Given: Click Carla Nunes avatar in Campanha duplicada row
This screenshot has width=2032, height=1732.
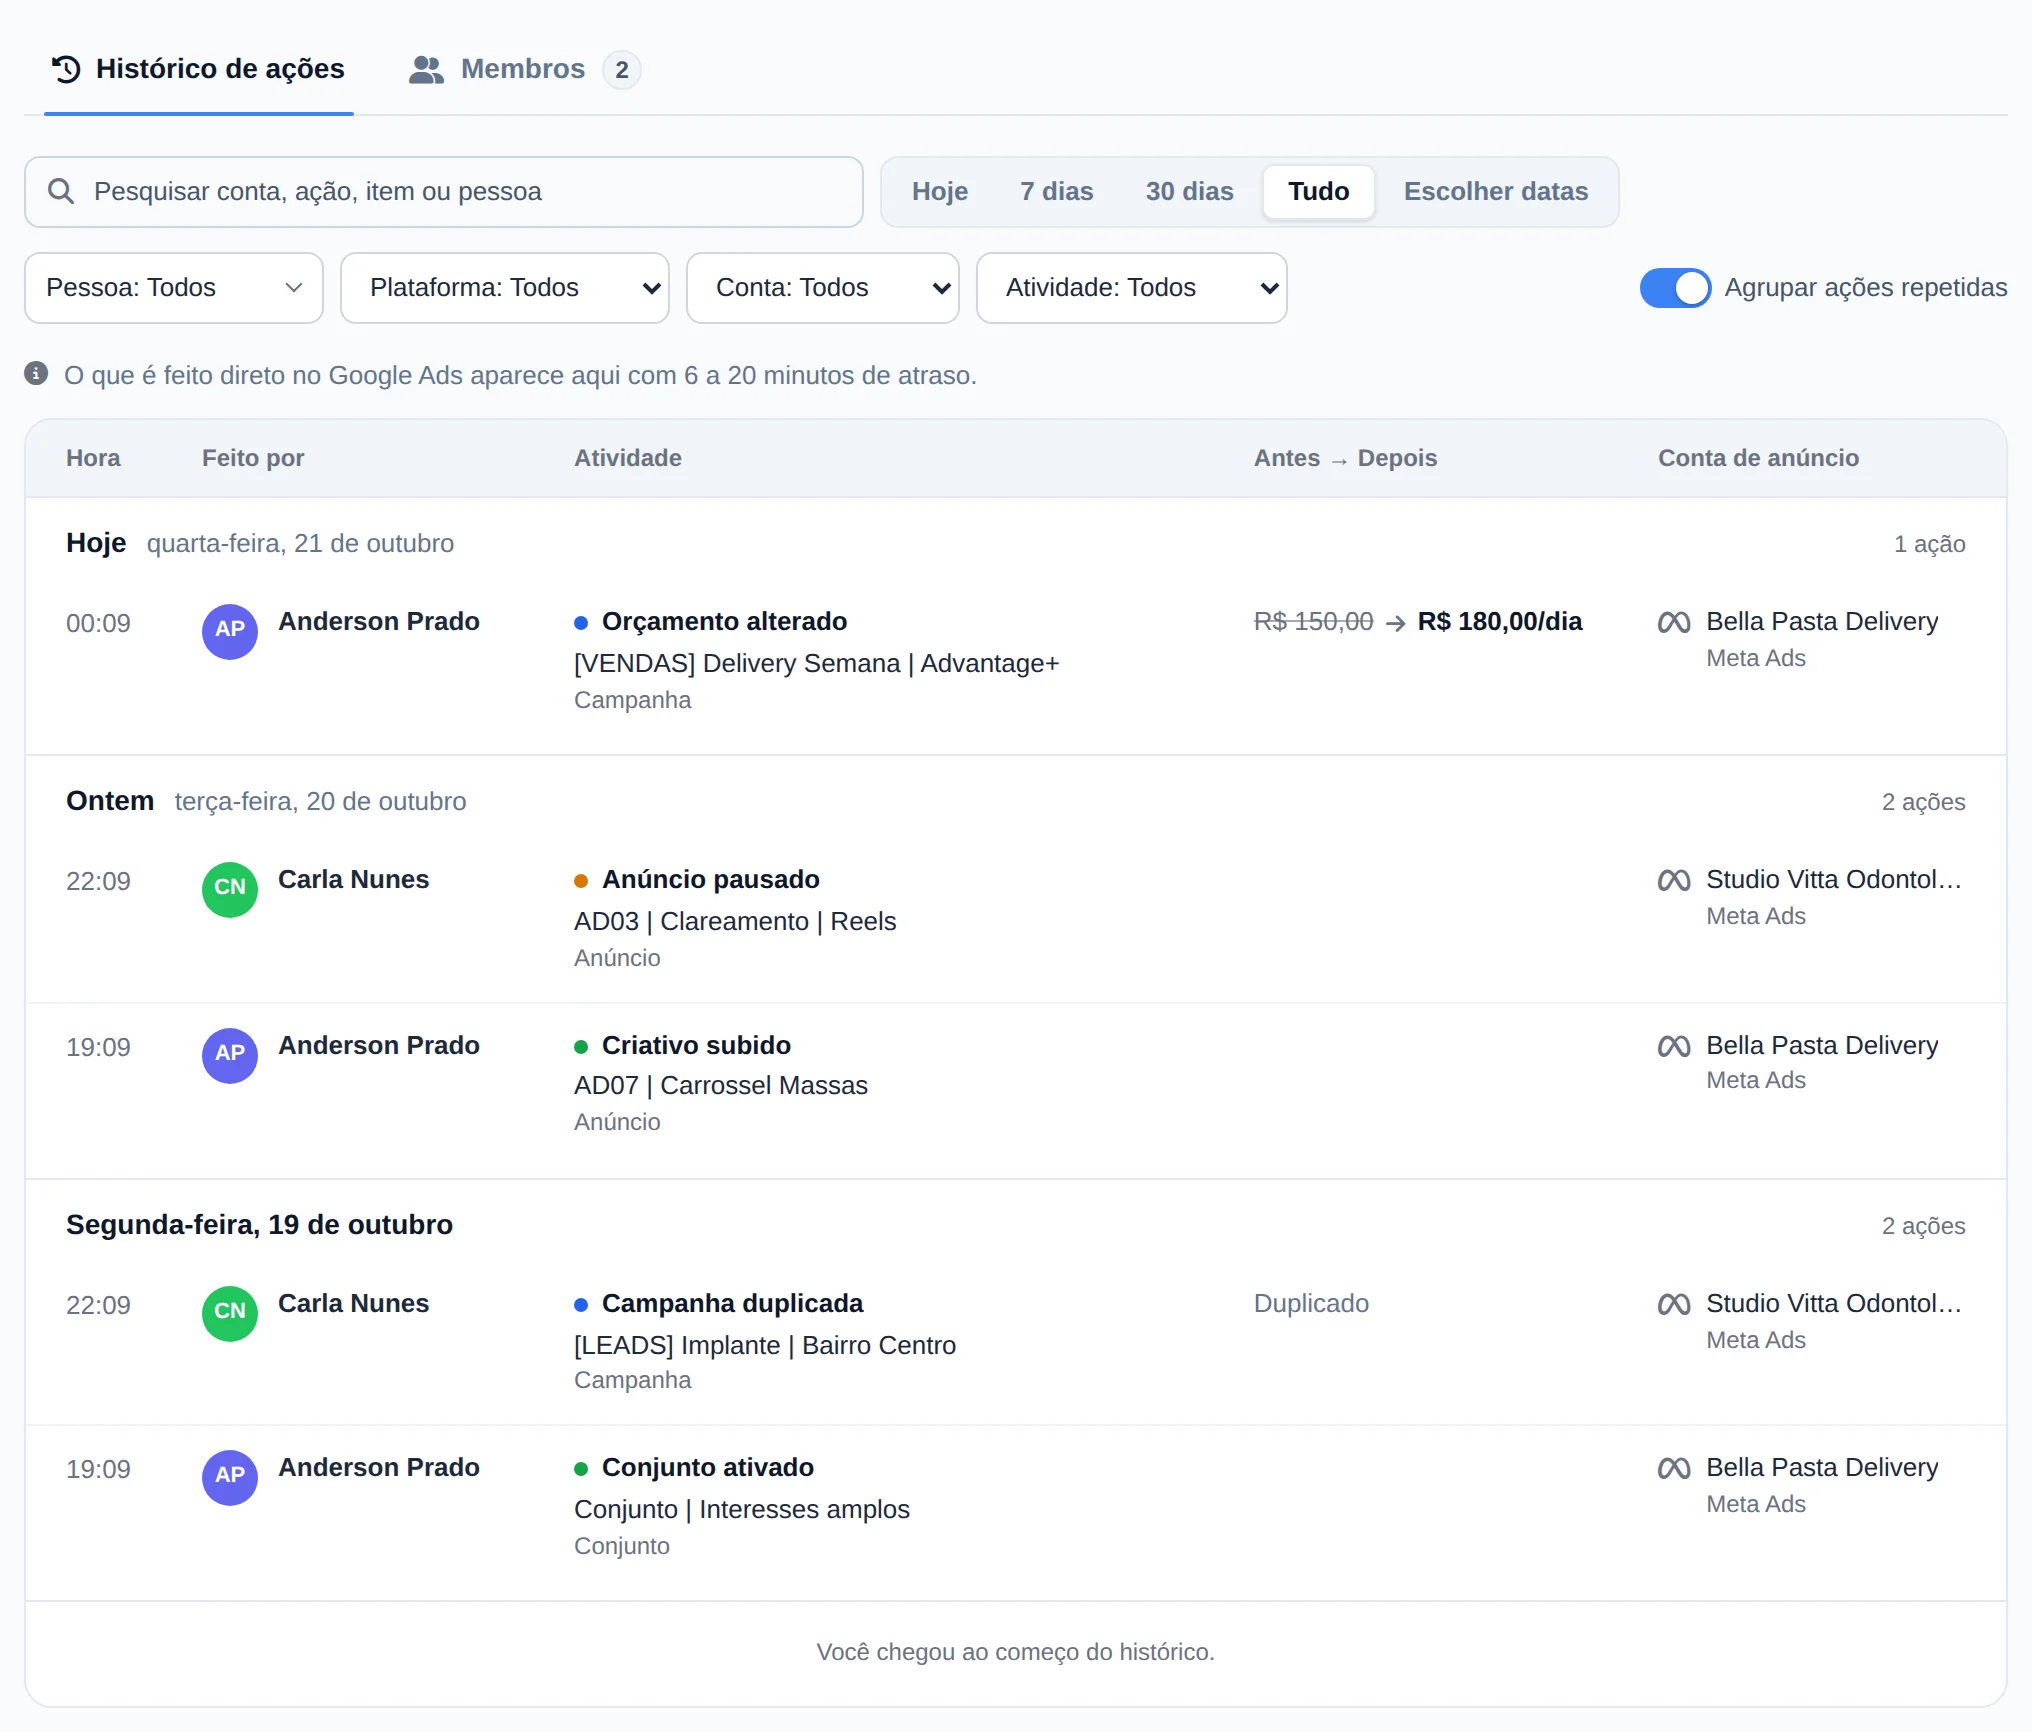Looking at the screenshot, I should pos(230,1313).
